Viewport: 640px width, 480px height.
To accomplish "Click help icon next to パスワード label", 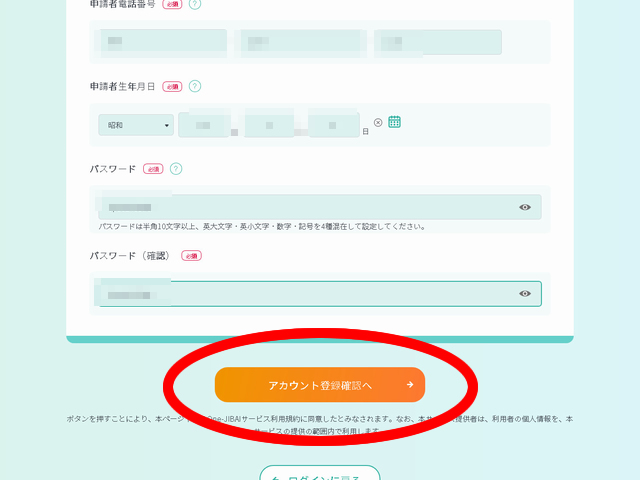I will tap(176, 169).
